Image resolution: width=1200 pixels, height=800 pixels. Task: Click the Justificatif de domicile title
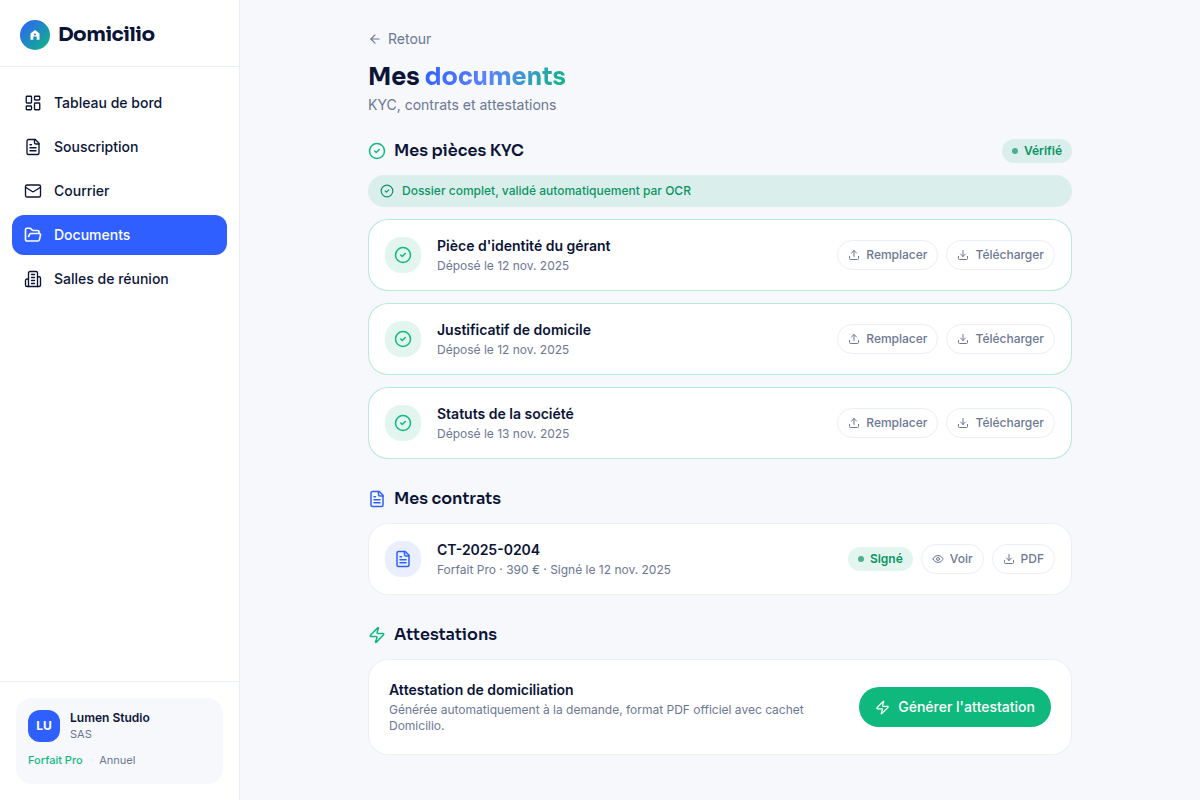point(514,330)
